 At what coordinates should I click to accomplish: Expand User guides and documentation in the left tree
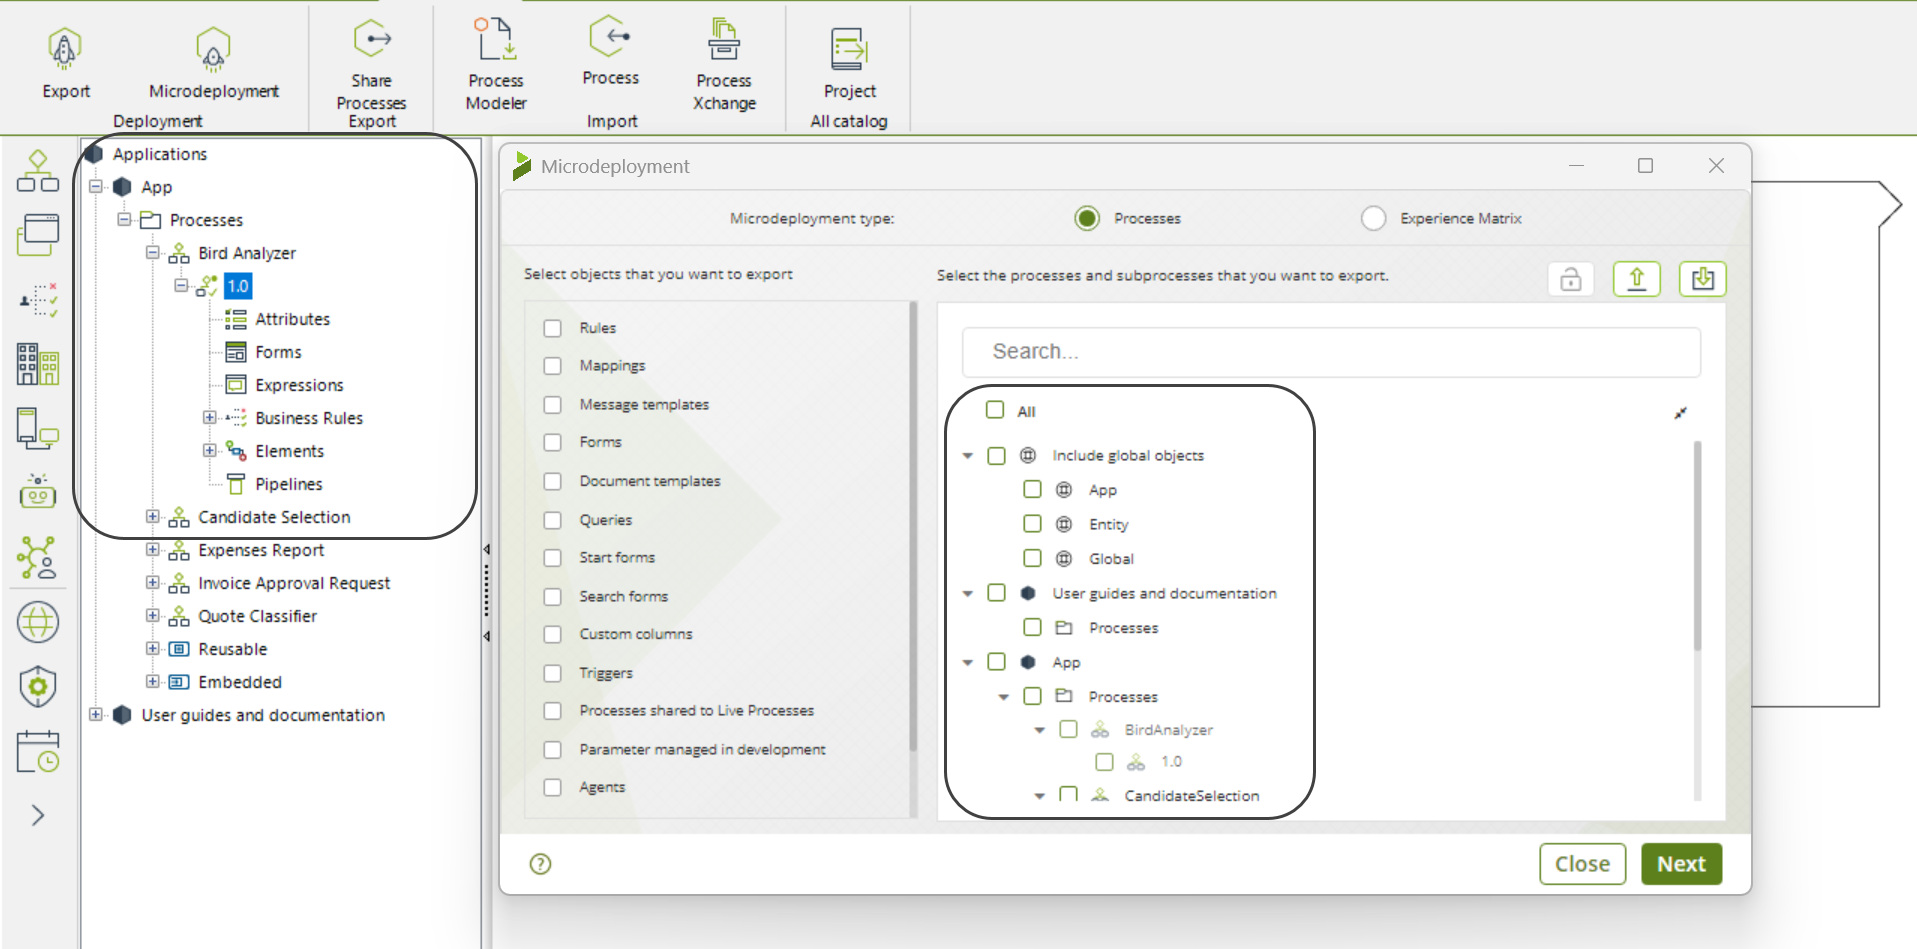click(96, 715)
